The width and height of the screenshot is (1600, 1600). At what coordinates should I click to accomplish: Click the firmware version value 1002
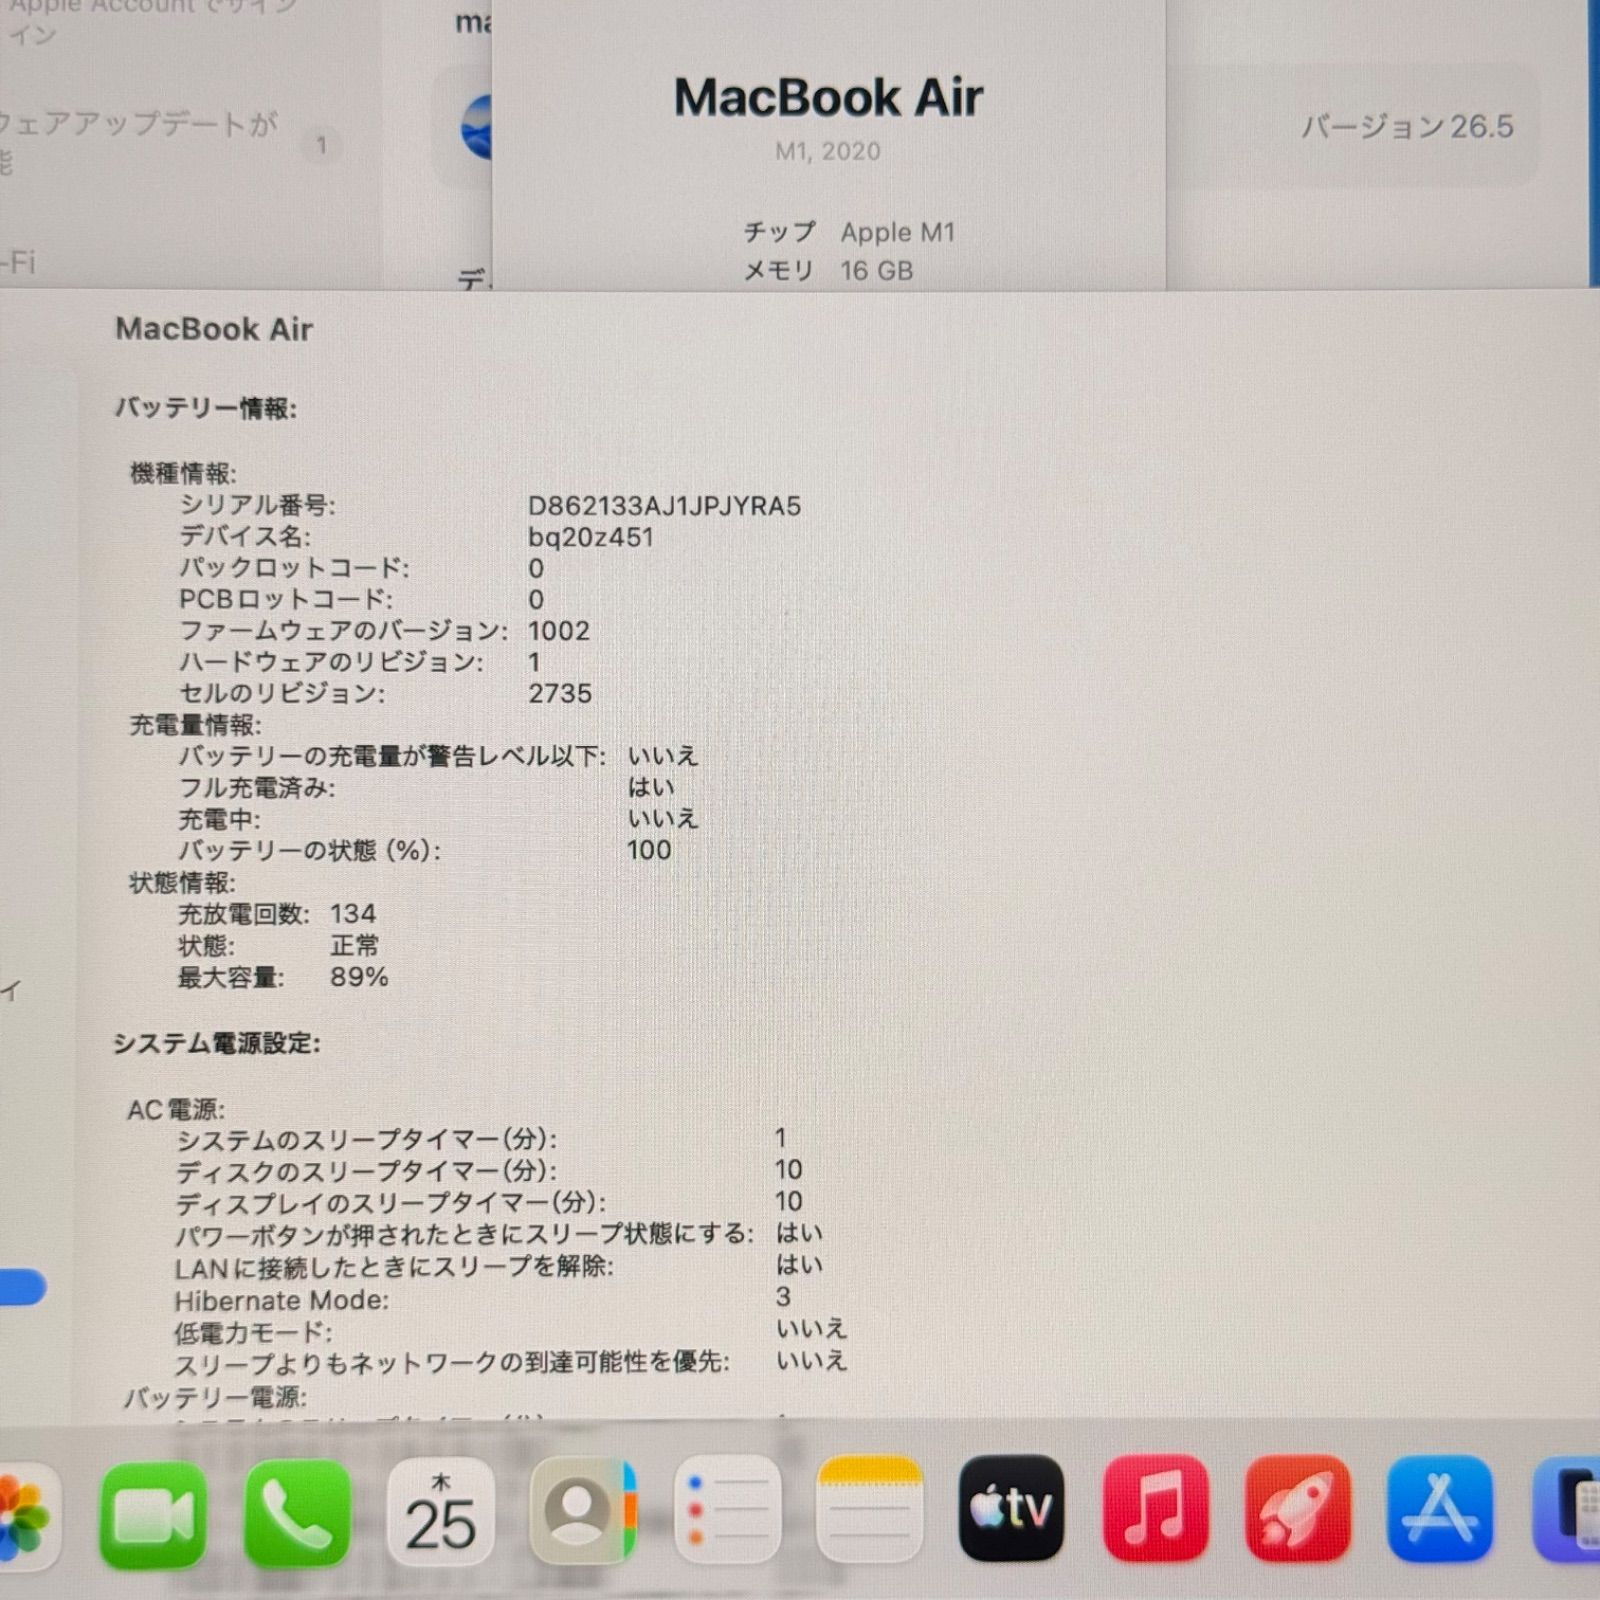[x=558, y=630]
